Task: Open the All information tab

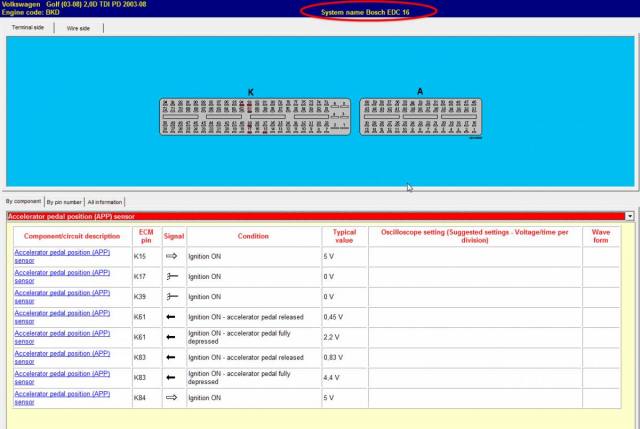Action: [x=105, y=202]
